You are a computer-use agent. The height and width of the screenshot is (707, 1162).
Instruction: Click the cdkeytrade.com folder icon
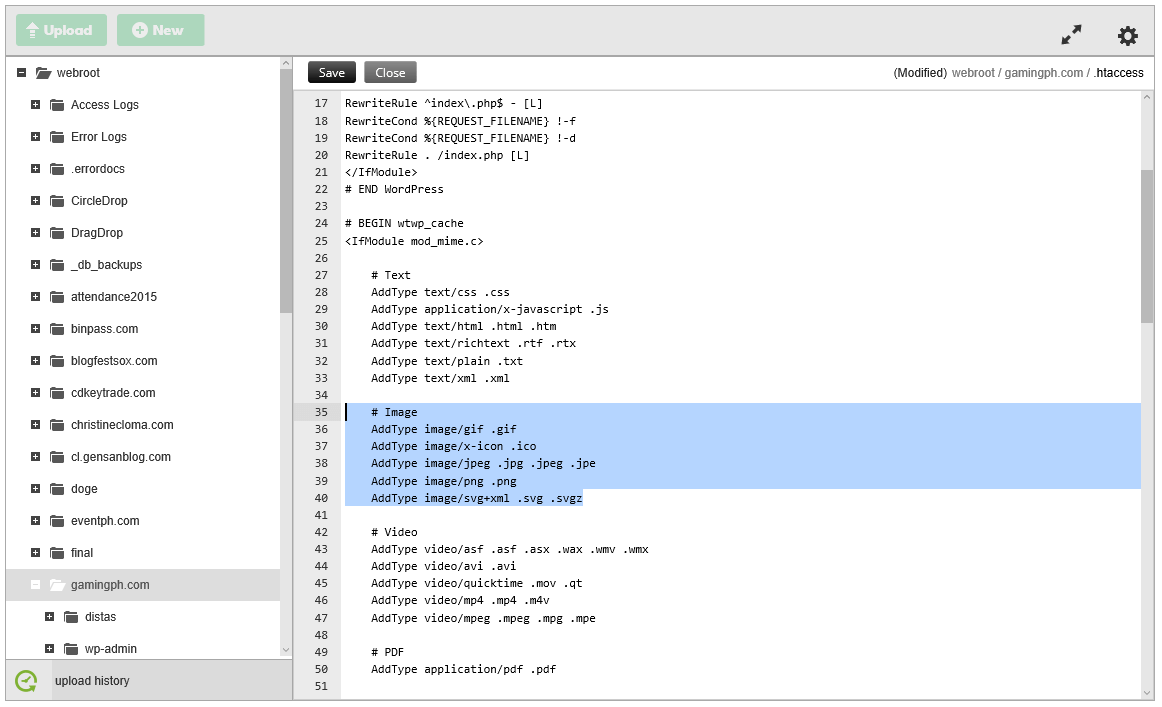[x=57, y=393]
